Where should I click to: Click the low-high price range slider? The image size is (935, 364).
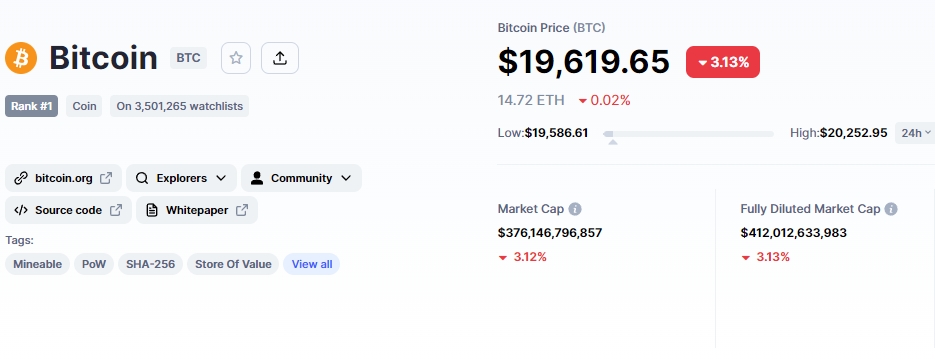(x=689, y=134)
